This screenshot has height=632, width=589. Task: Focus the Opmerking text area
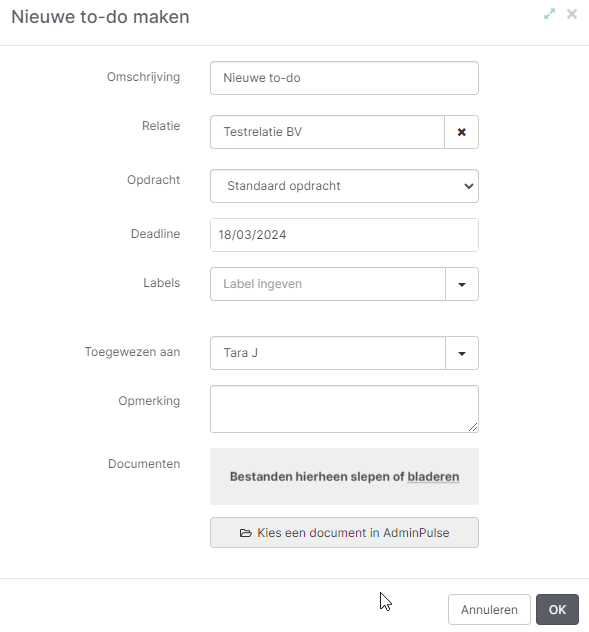[x=344, y=409]
